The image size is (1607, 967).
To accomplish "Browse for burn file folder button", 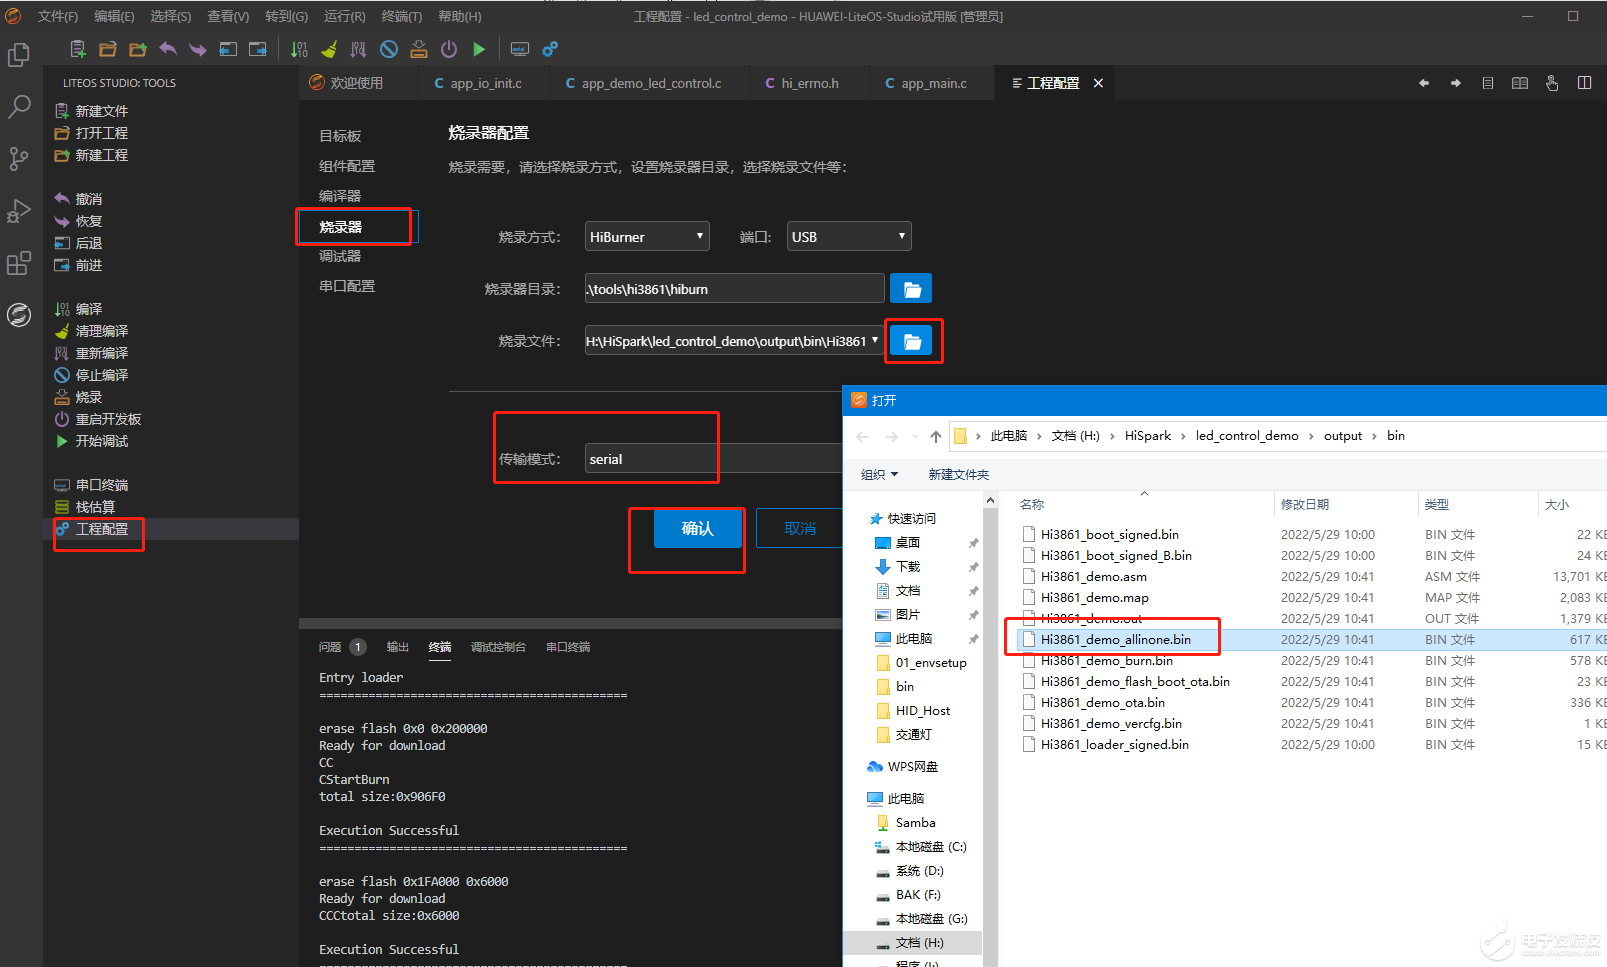I will (x=911, y=341).
